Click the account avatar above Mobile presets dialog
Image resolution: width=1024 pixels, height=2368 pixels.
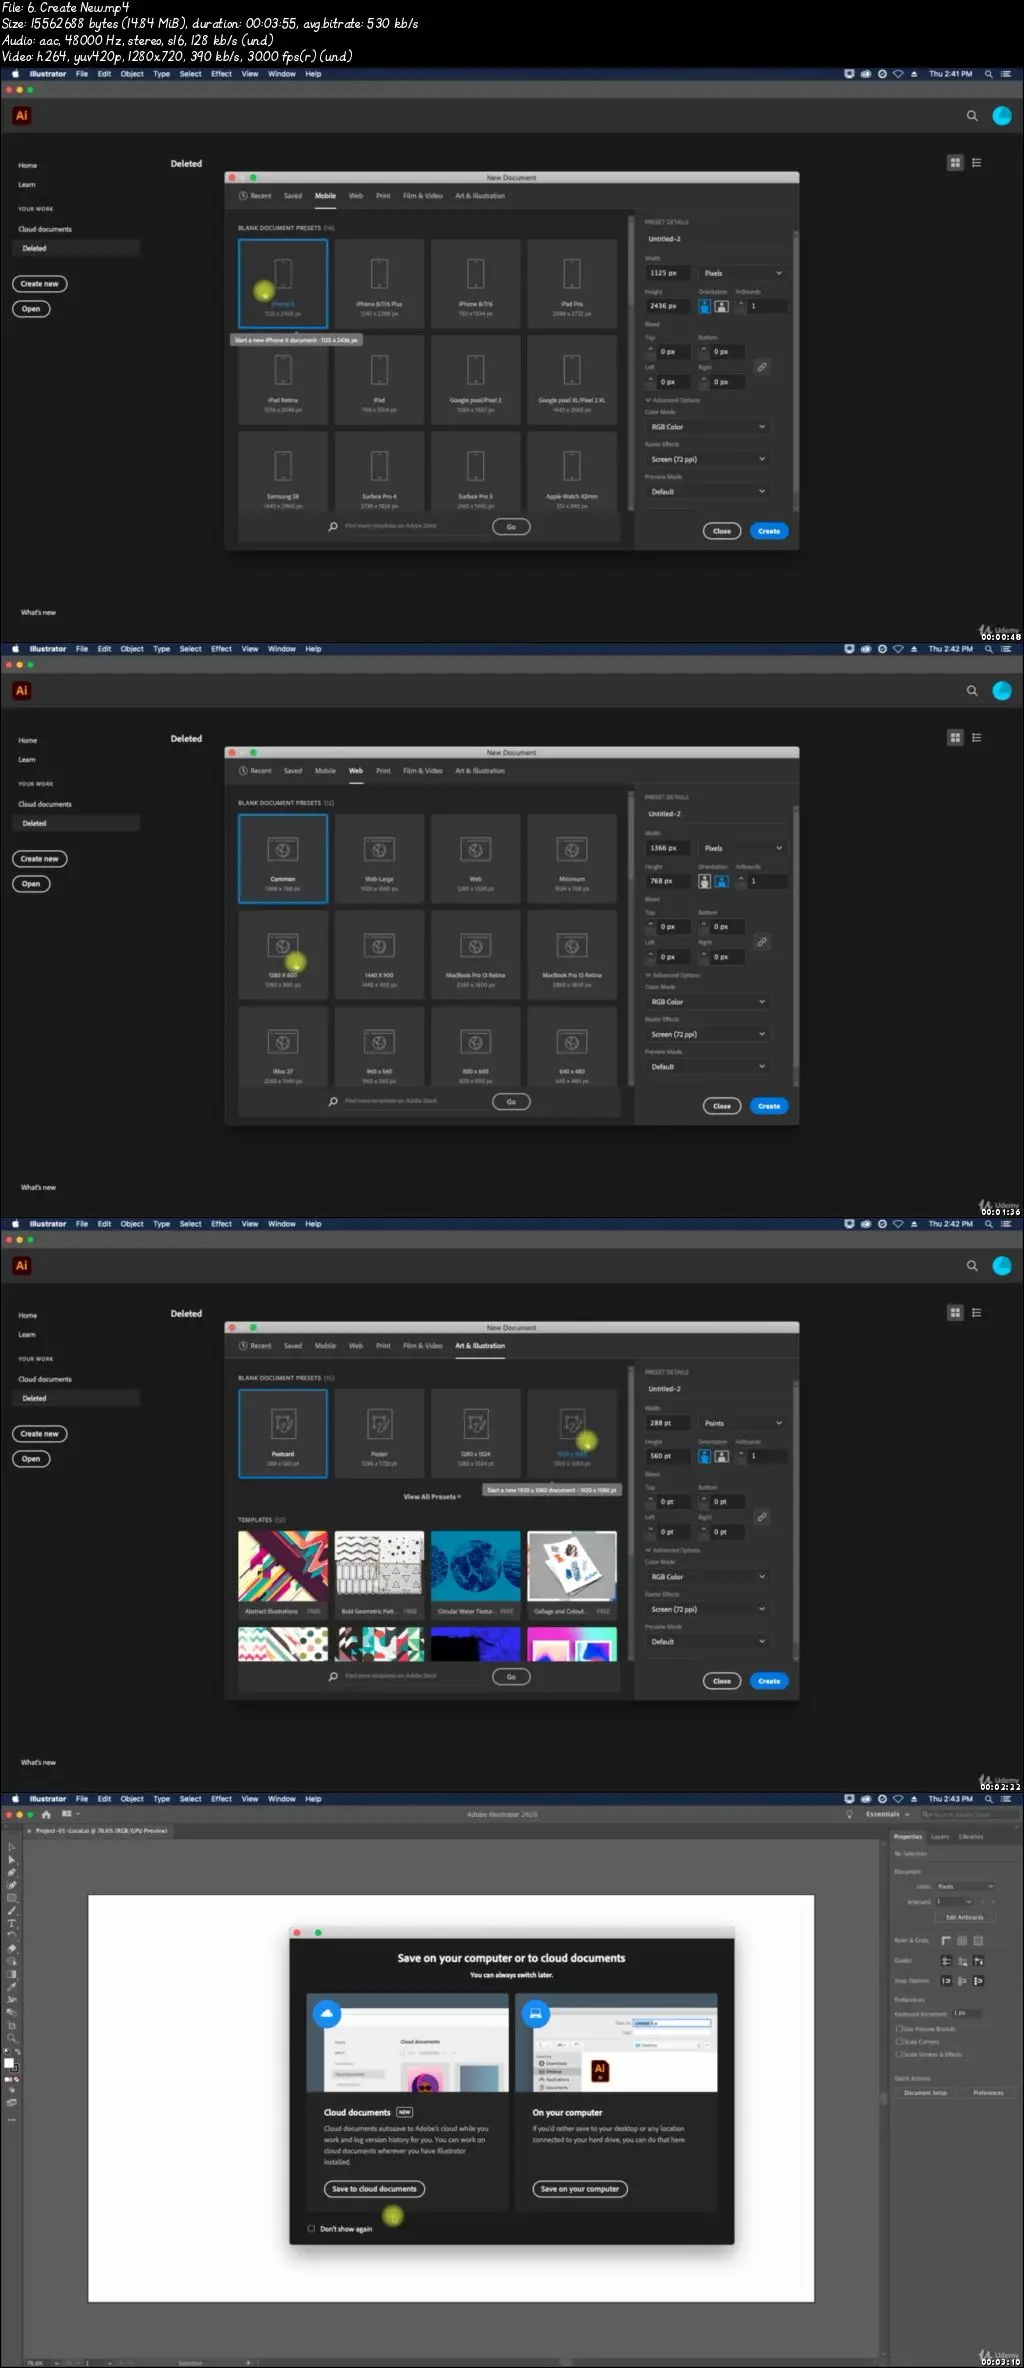click(x=1001, y=116)
